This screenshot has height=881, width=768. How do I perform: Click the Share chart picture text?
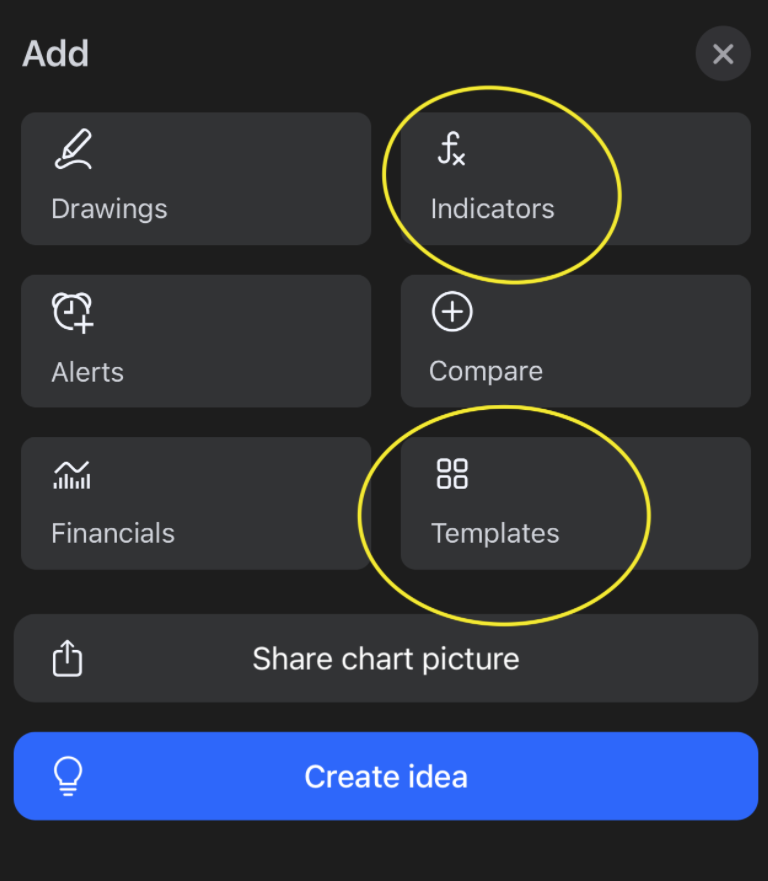coord(385,659)
